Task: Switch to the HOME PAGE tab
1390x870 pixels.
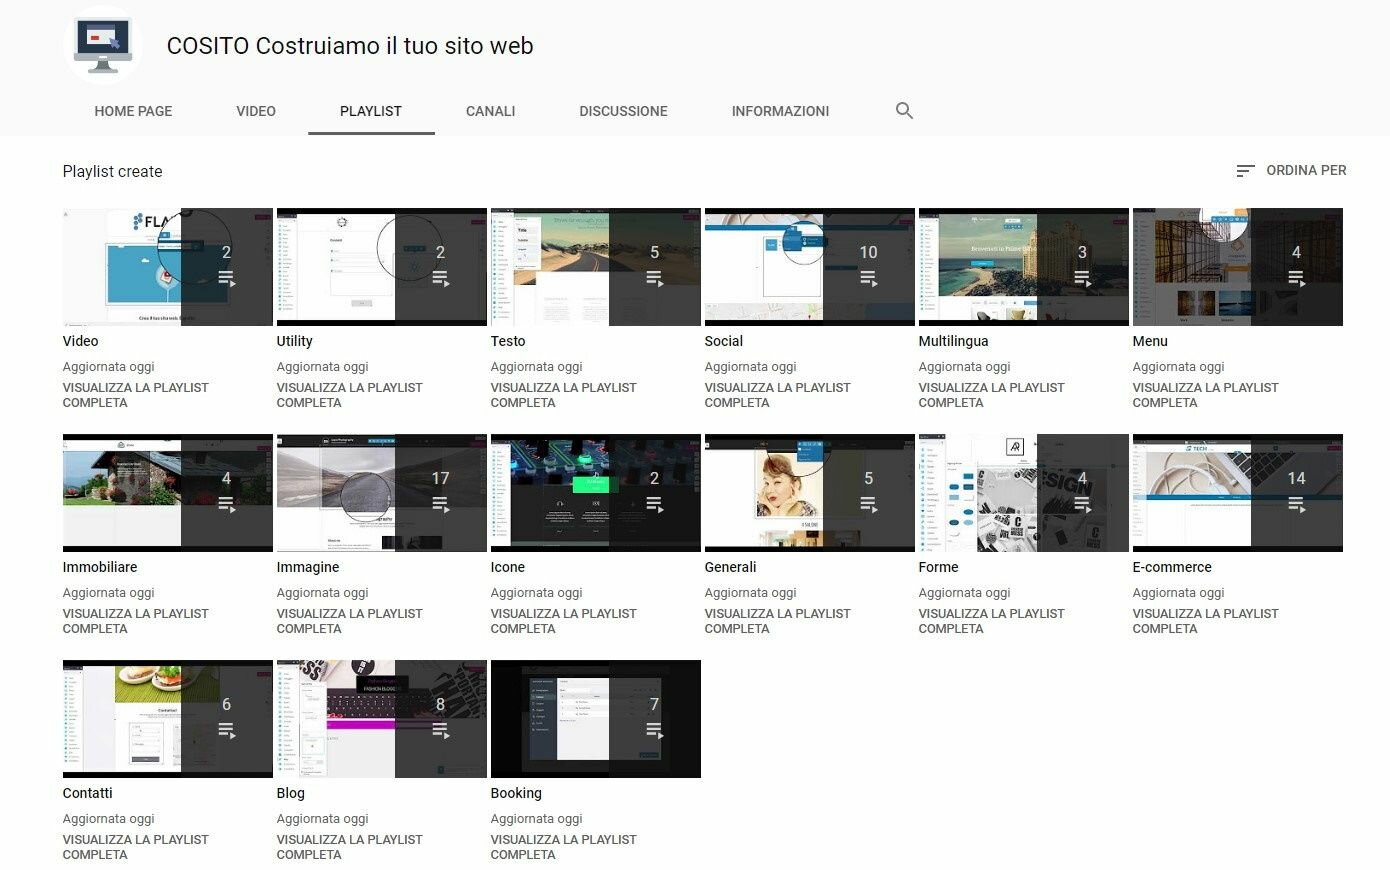Action: [133, 111]
